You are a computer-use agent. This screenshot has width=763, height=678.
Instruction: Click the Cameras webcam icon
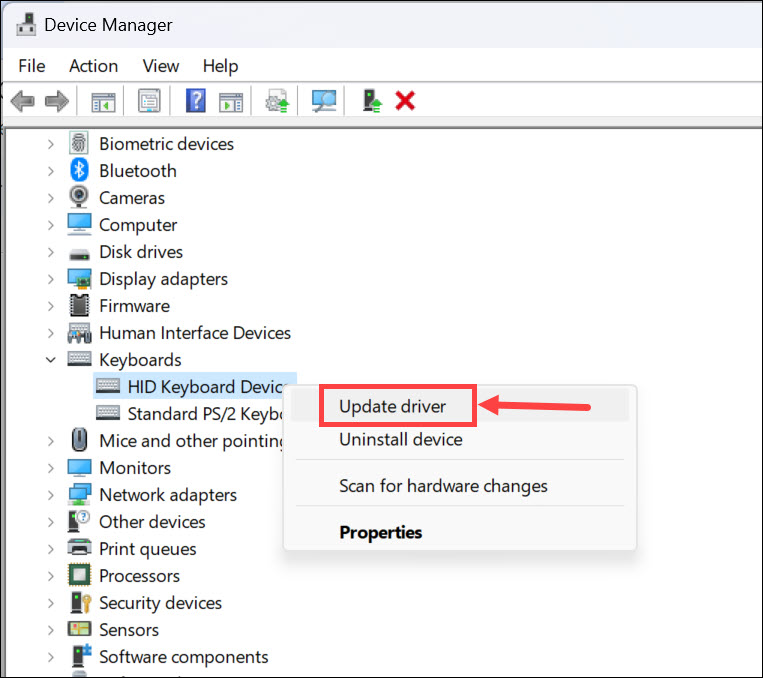point(79,198)
